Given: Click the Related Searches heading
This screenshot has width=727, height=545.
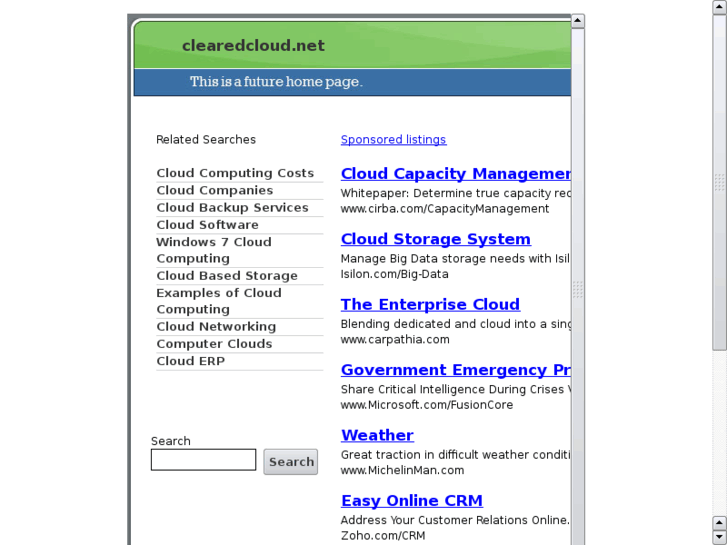Looking at the screenshot, I should (206, 140).
